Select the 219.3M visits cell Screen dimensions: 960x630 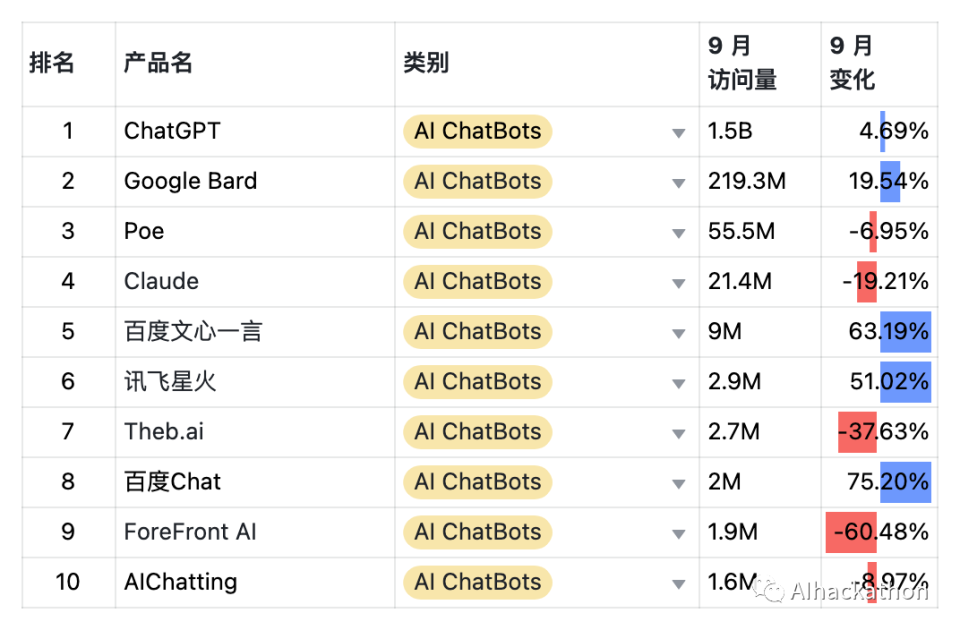click(747, 182)
